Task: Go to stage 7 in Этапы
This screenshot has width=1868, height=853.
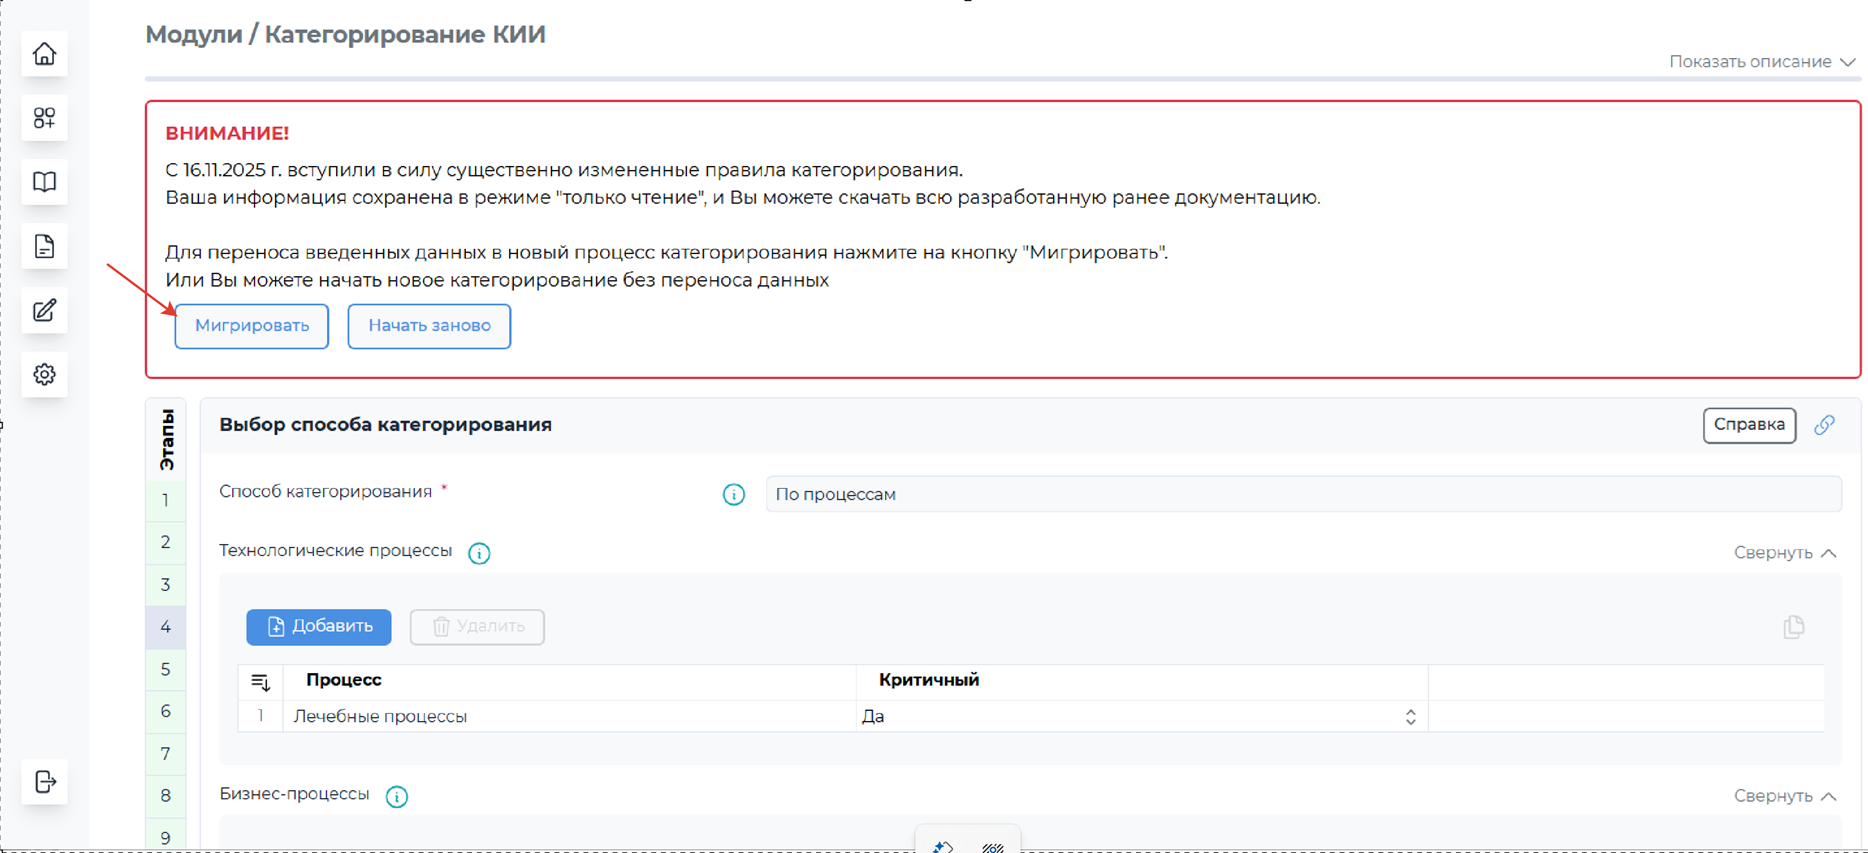Action: click(166, 754)
